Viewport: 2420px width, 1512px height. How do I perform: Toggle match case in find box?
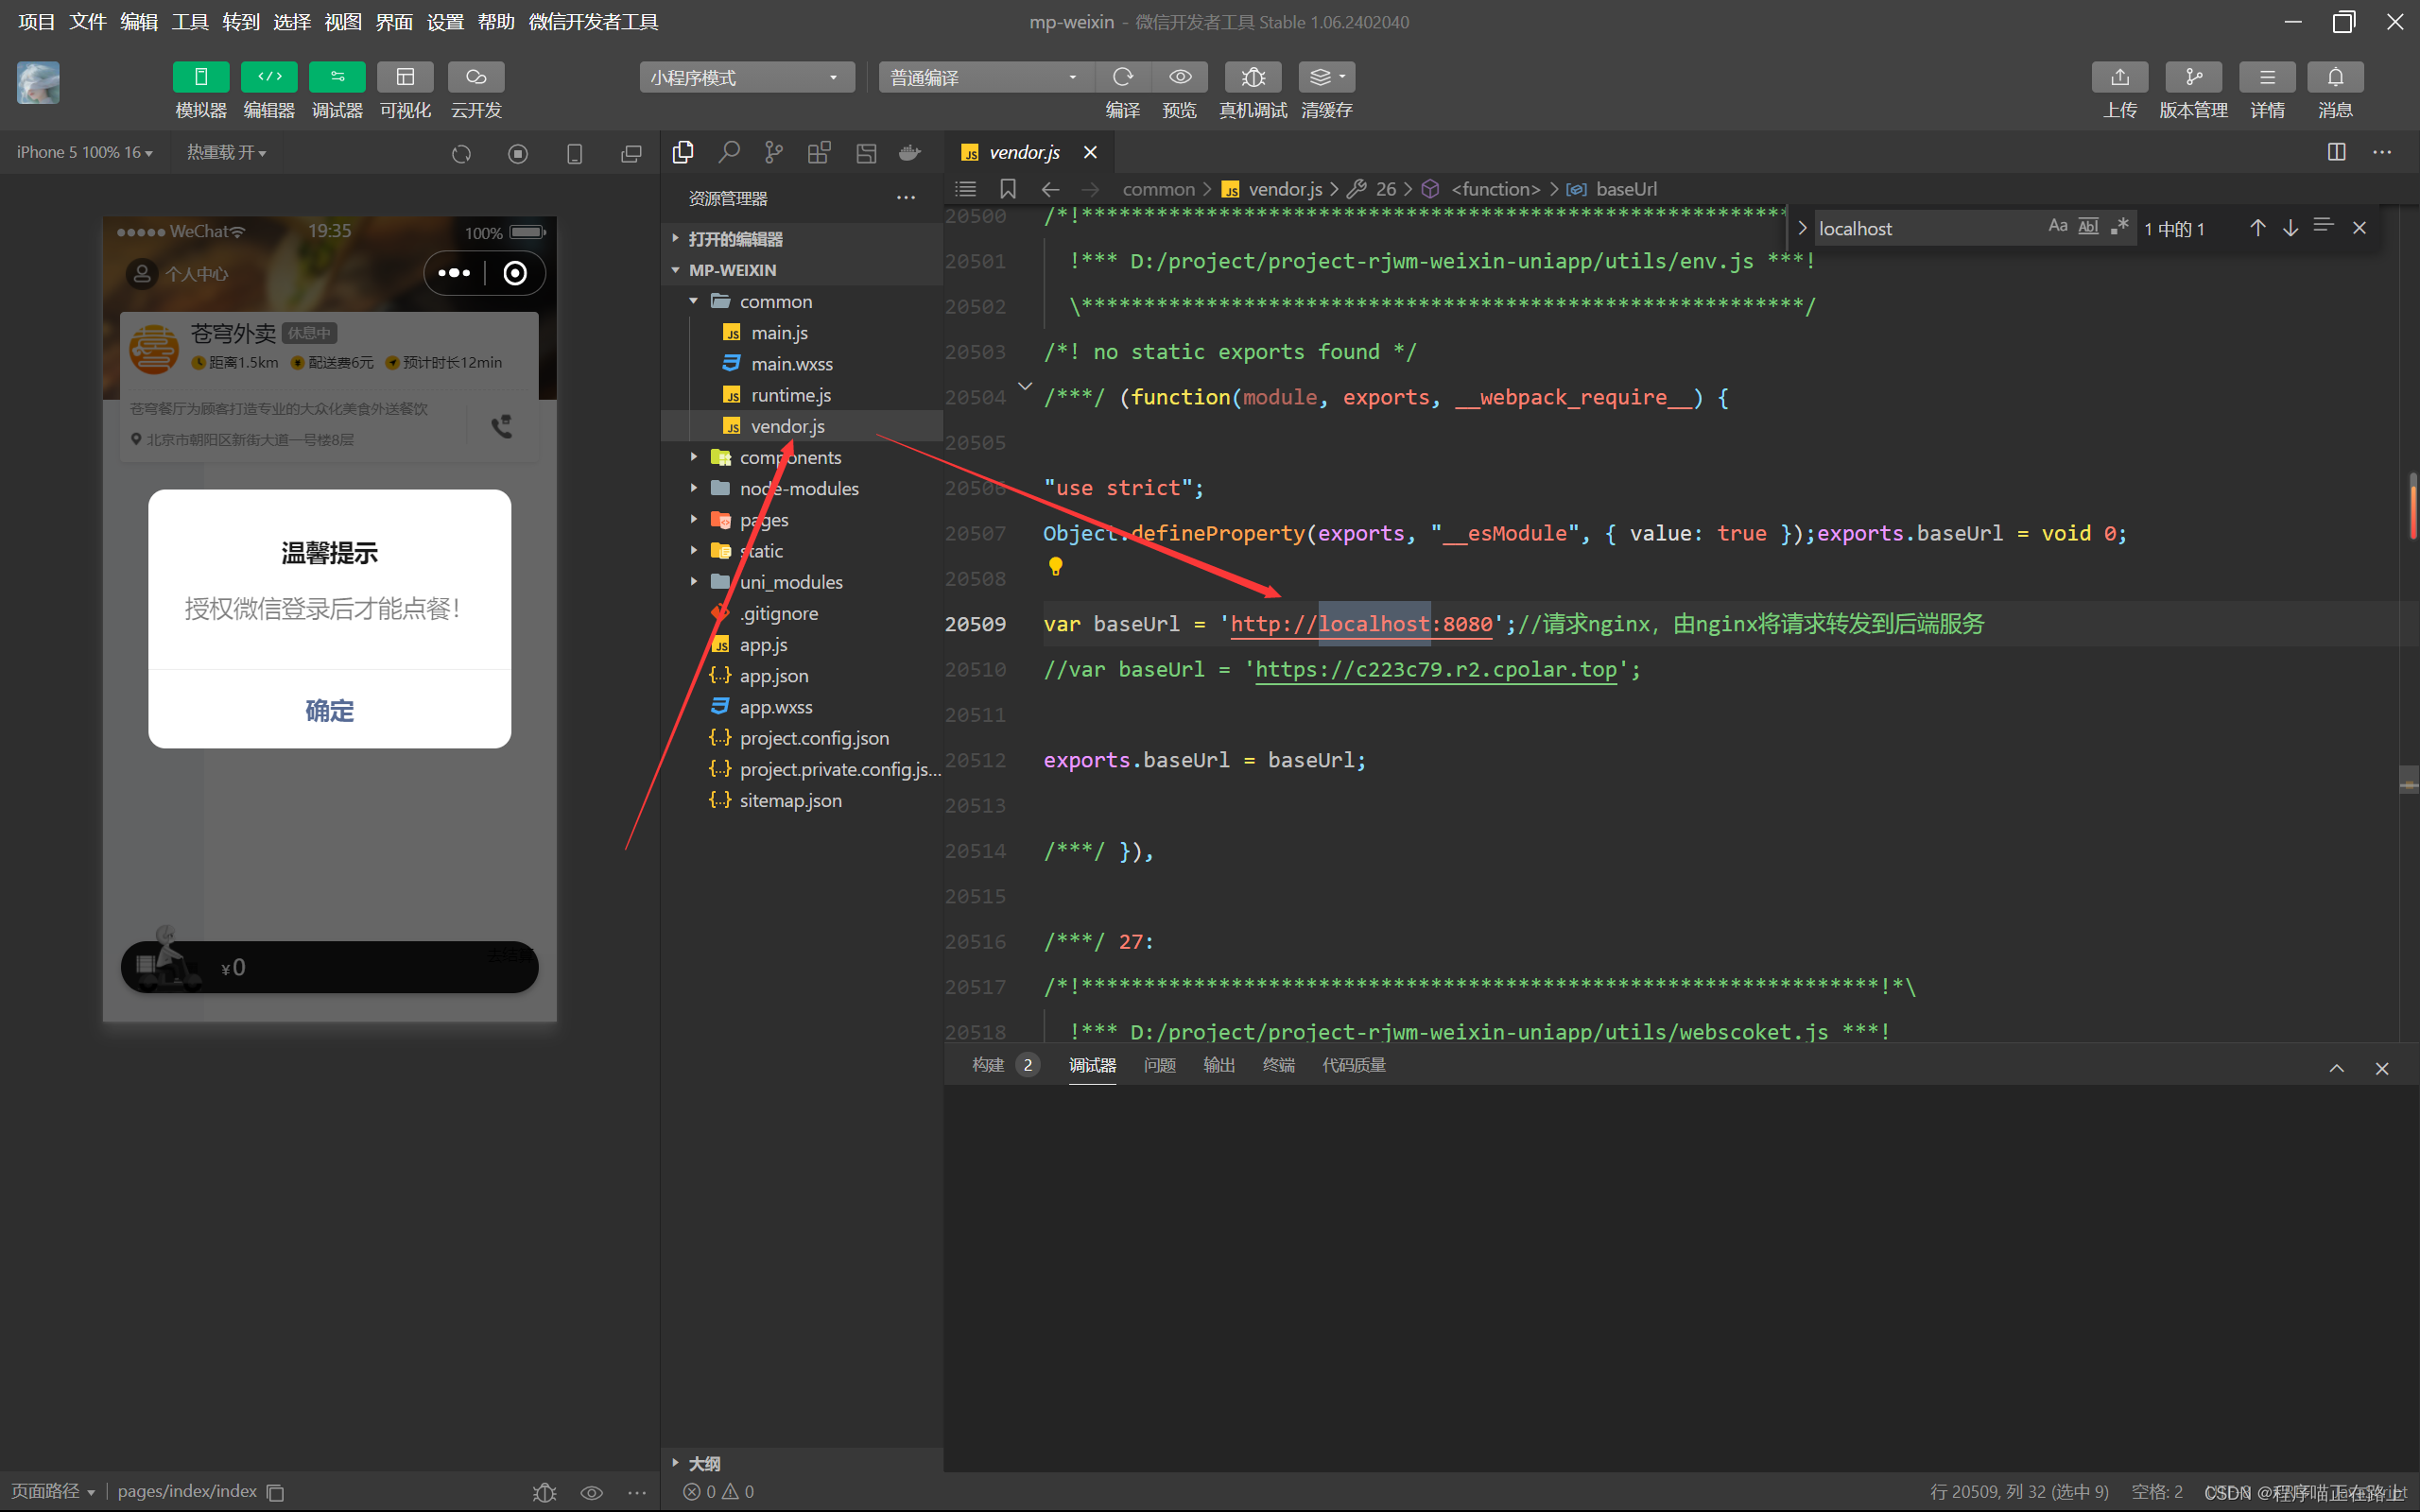click(x=2057, y=227)
